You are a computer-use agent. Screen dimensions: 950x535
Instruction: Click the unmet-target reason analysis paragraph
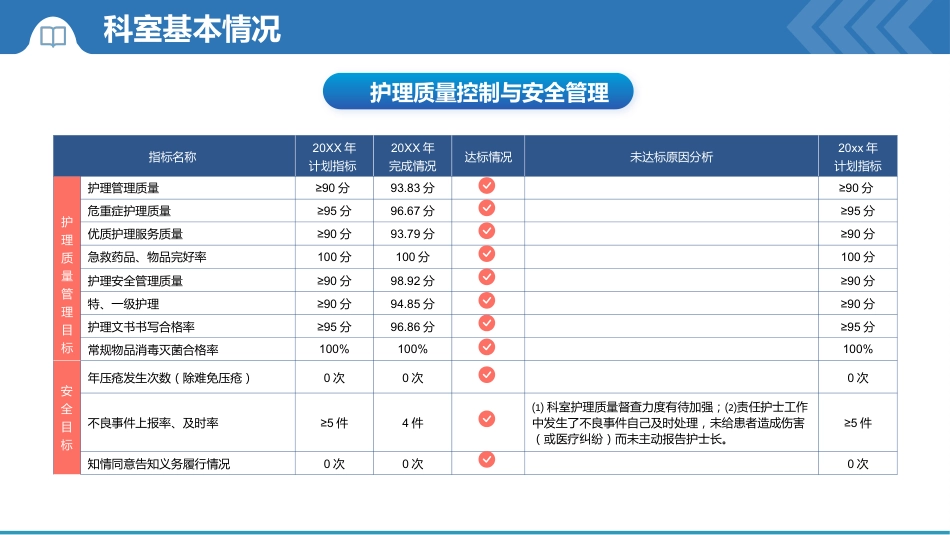point(670,423)
